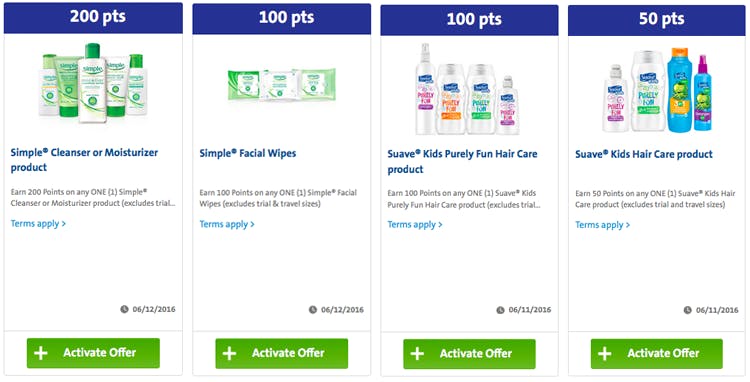
Task: Click the Simple Cleanser or Moisturizer product title
Action: pos(84,160)
